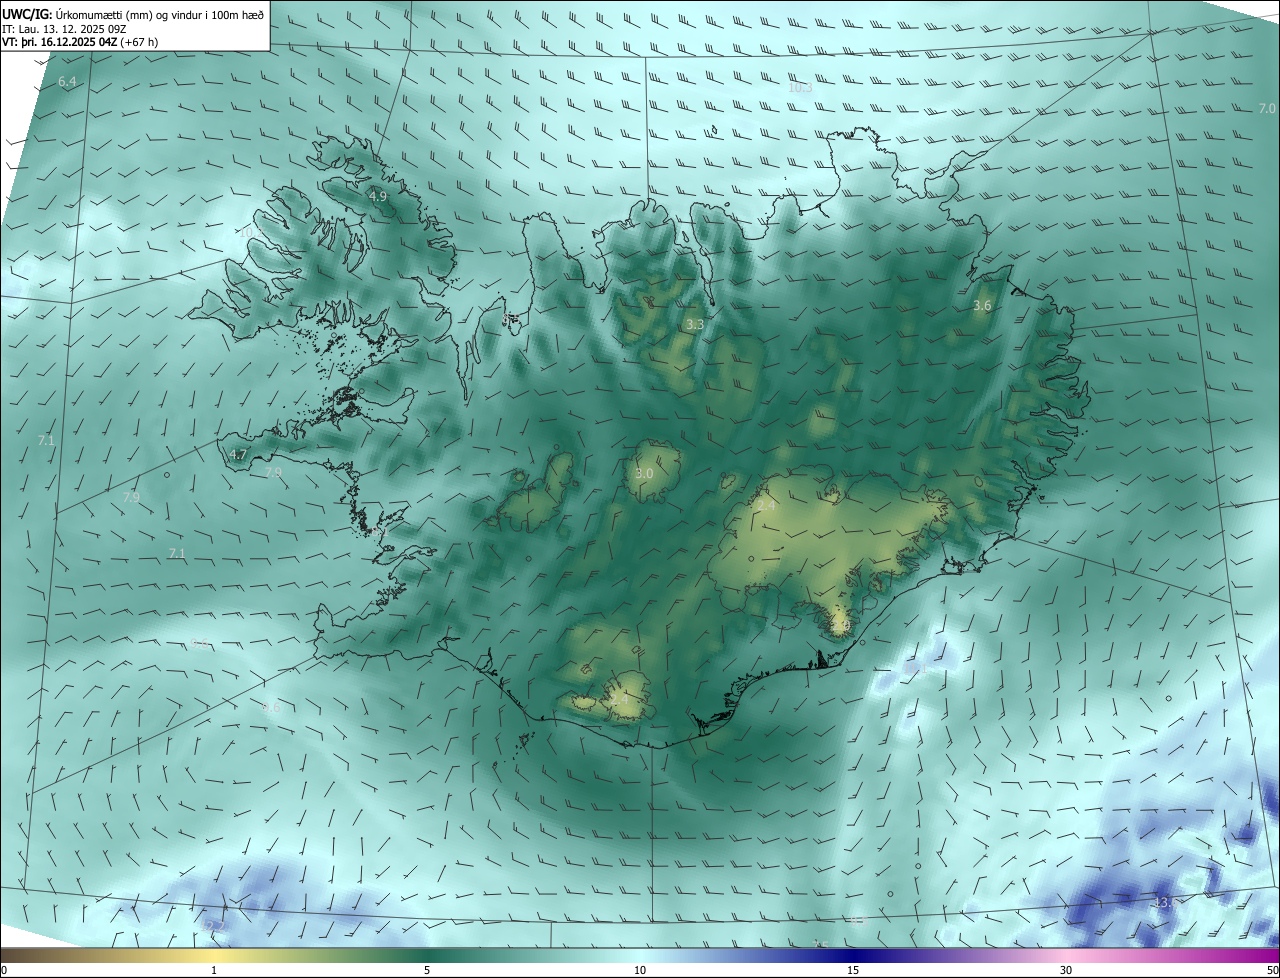1280x978 pixels.
Task: Click the 50 tick on the color scale
Action: pyautogui.click(x=1272, y=970)
